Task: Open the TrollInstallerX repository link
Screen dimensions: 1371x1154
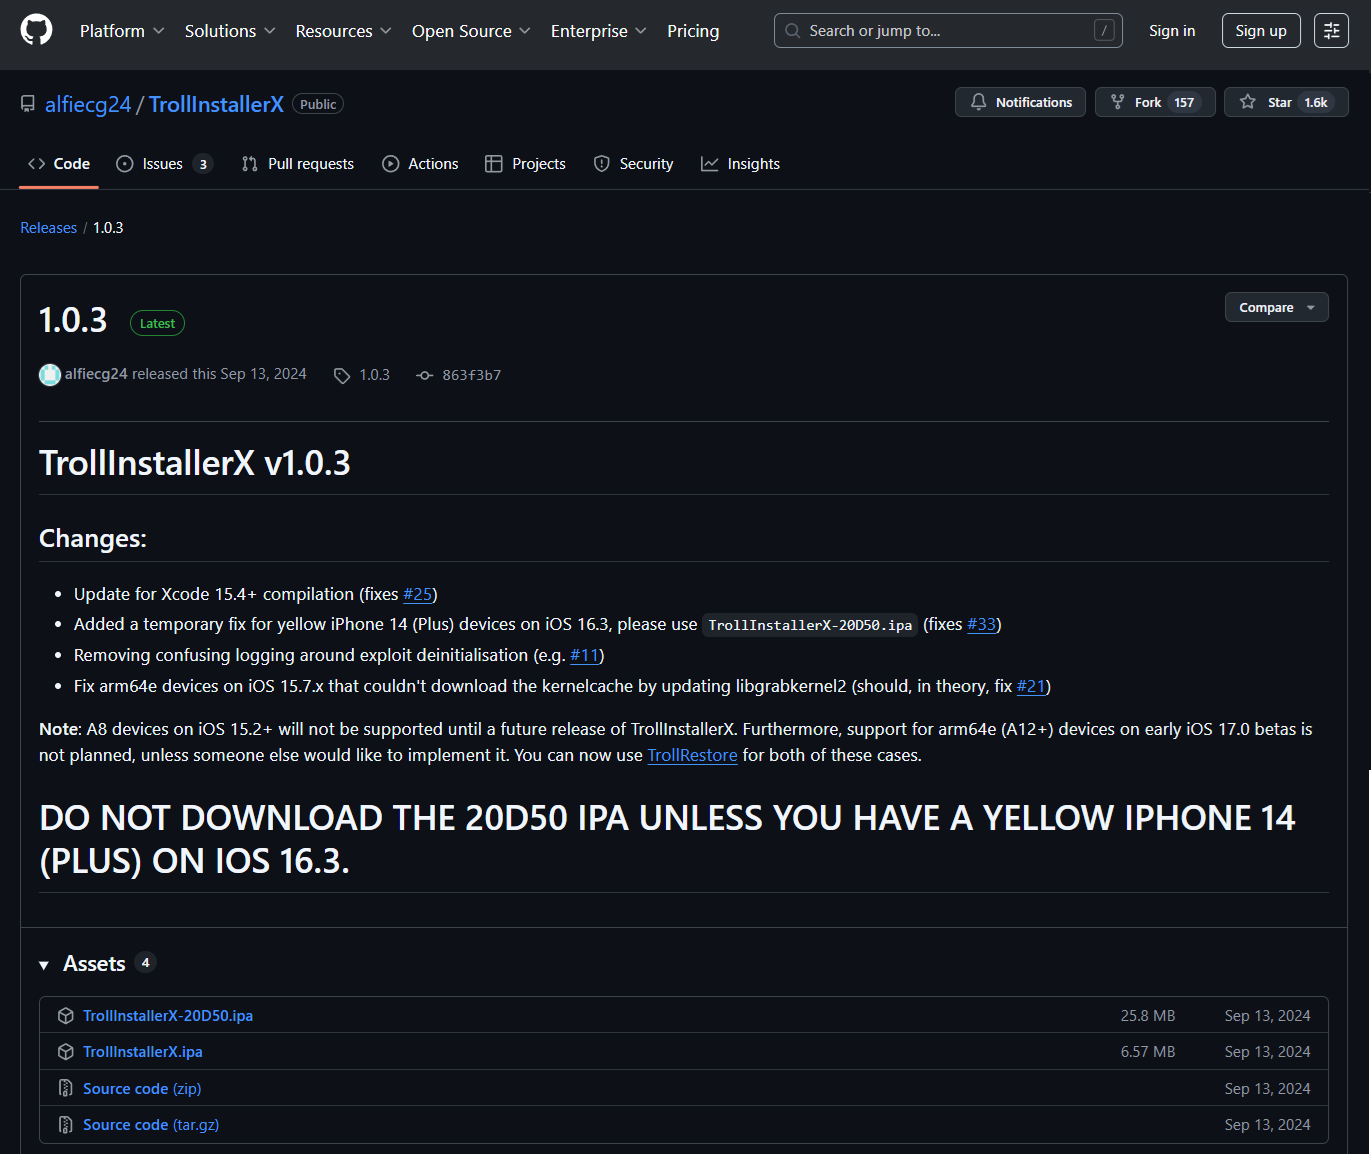Action: [x=216, y=104]
